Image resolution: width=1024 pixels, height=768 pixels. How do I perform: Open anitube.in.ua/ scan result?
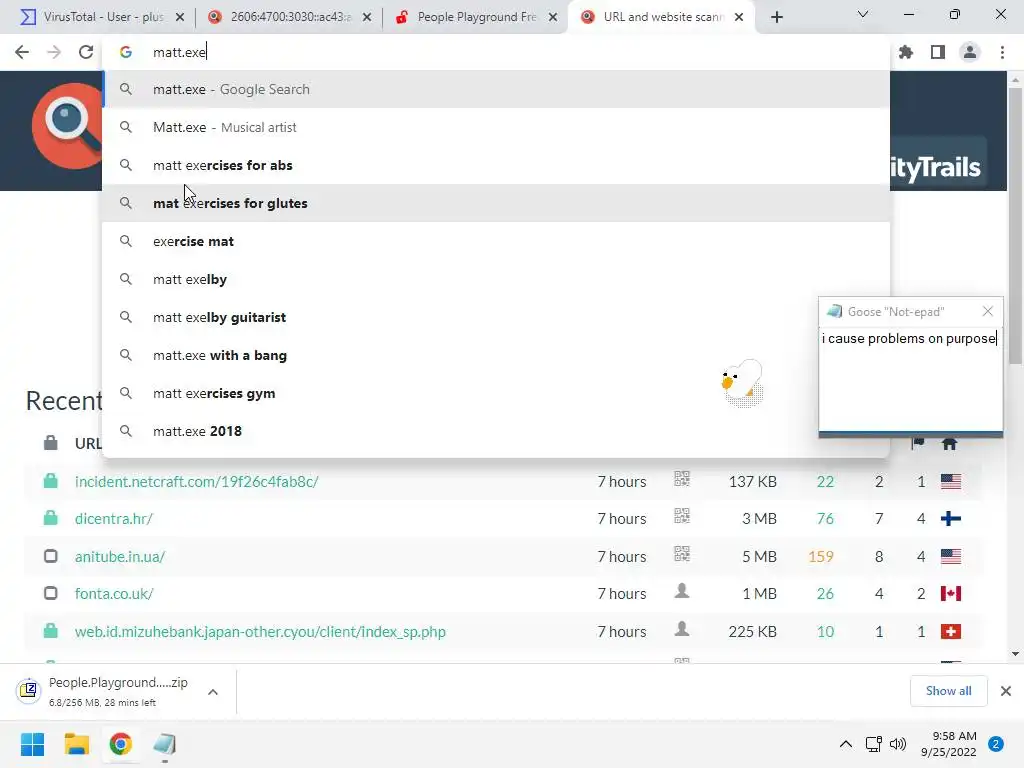pos(120,556)
